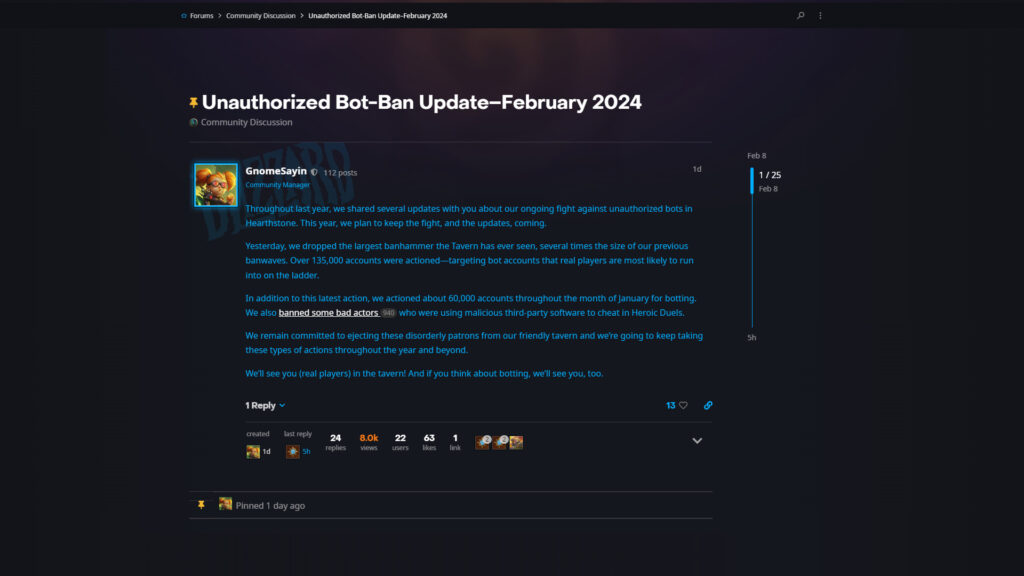Copy a link to the post via the share icon
This screenshot has height=576, width=1024.
click(708, 405)
